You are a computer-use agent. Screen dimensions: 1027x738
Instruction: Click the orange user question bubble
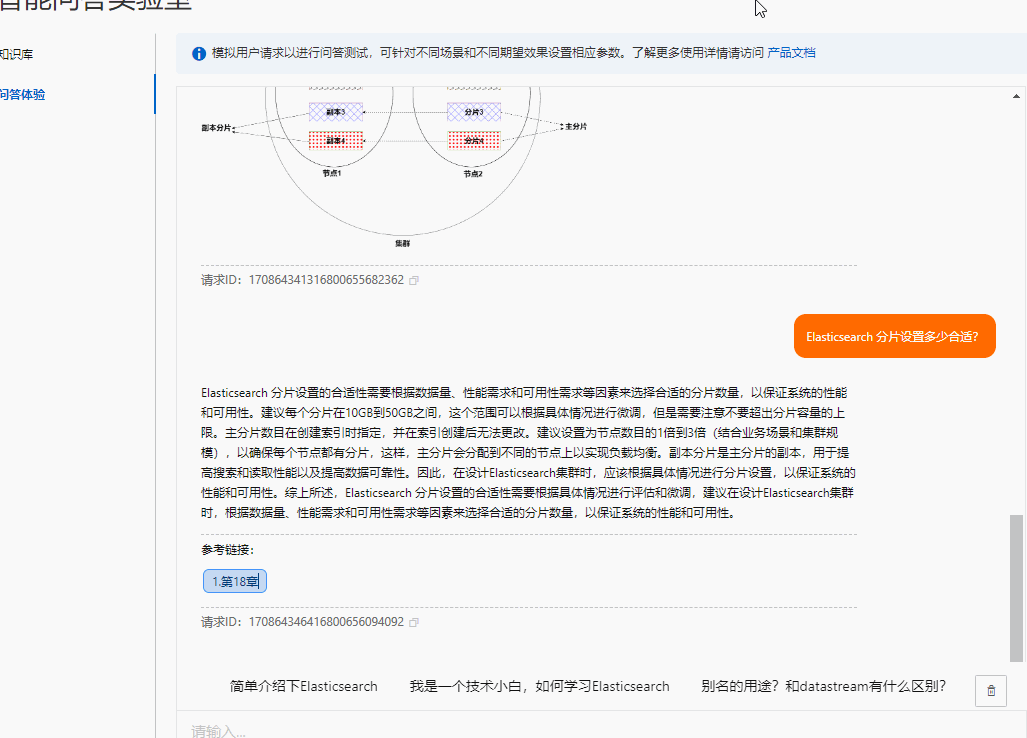coord(895,336)
